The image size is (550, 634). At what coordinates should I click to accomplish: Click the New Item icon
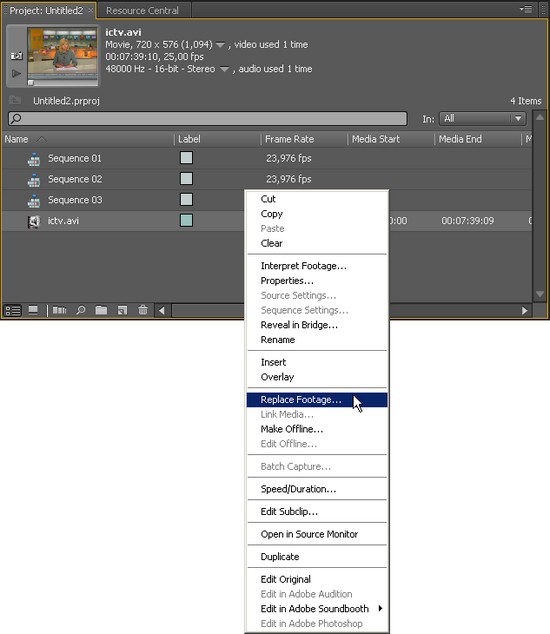[122, 311]
